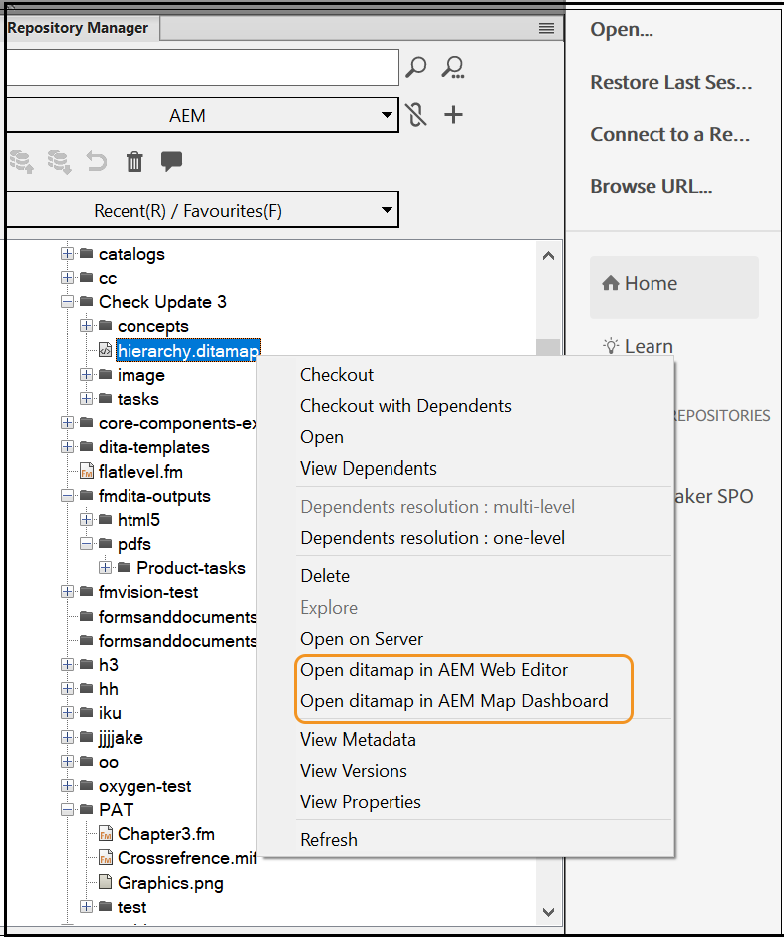This screenshot has width=784, height=937.
Task: Open advanced search icon with dots
Action: [453, 68]
